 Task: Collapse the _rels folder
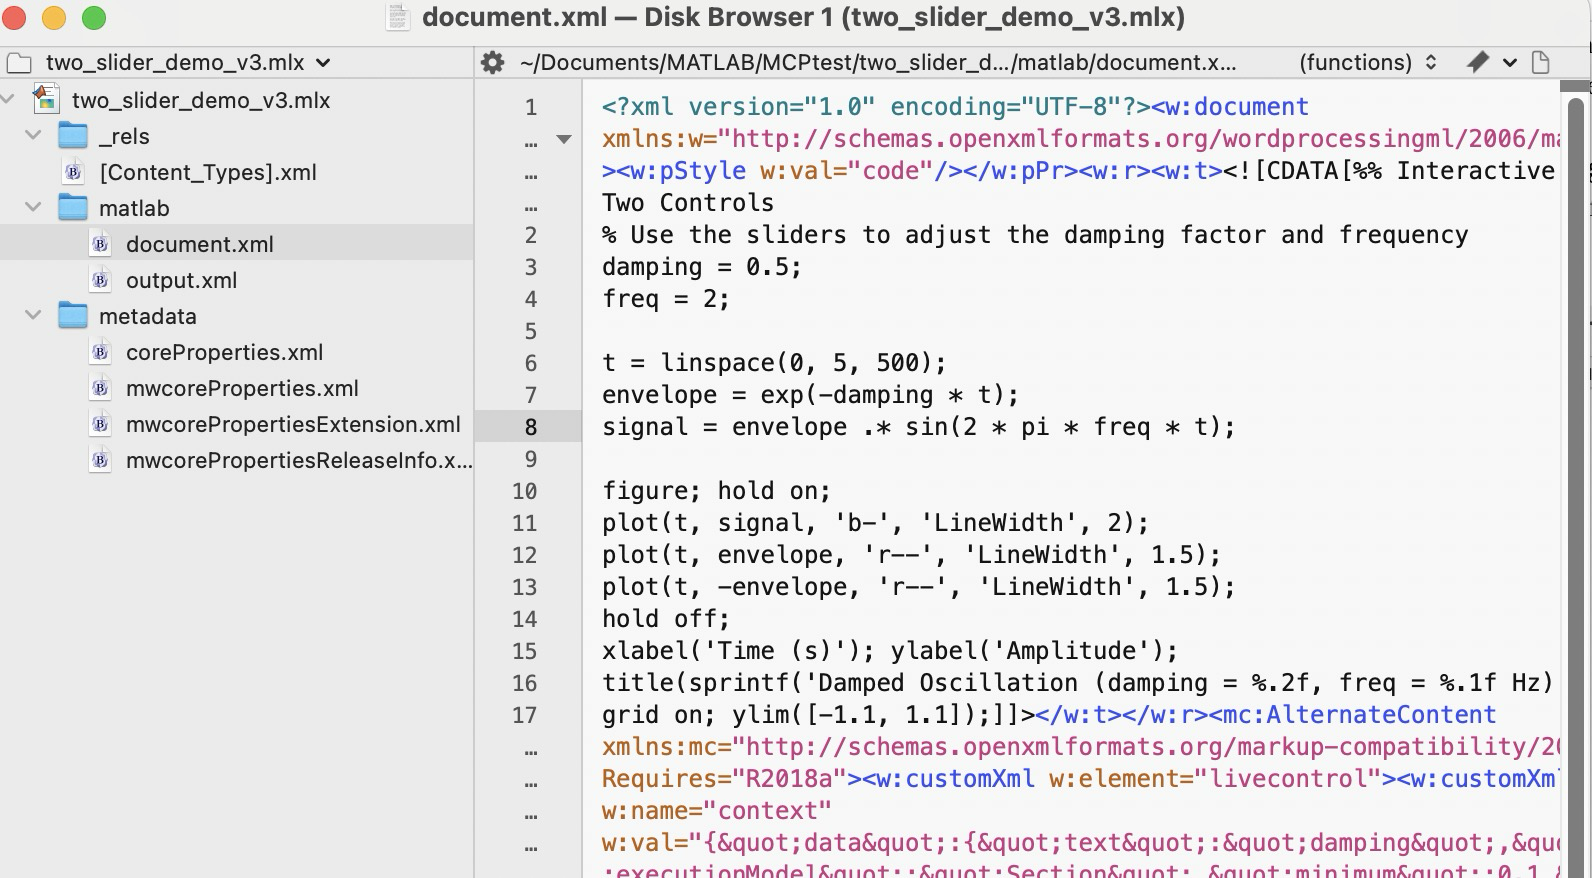pos(33,135)
